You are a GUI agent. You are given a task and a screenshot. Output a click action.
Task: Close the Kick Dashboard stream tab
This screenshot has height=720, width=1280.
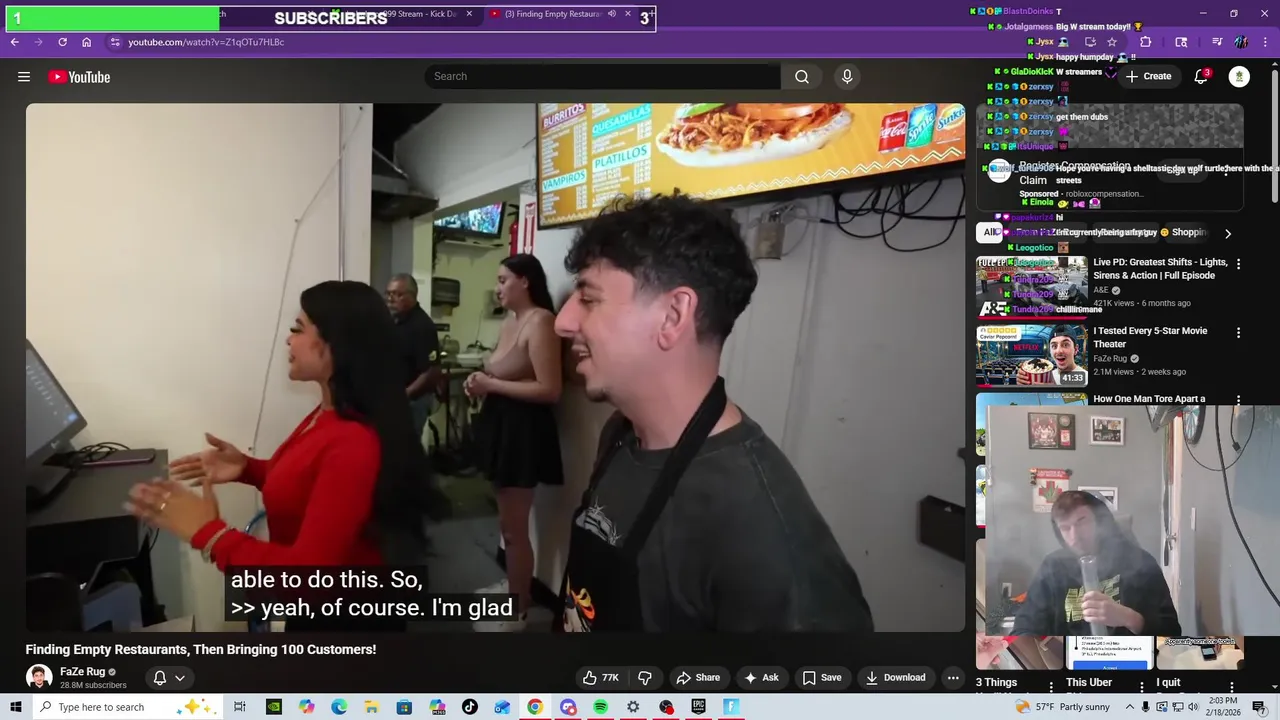tap(469, 14)
